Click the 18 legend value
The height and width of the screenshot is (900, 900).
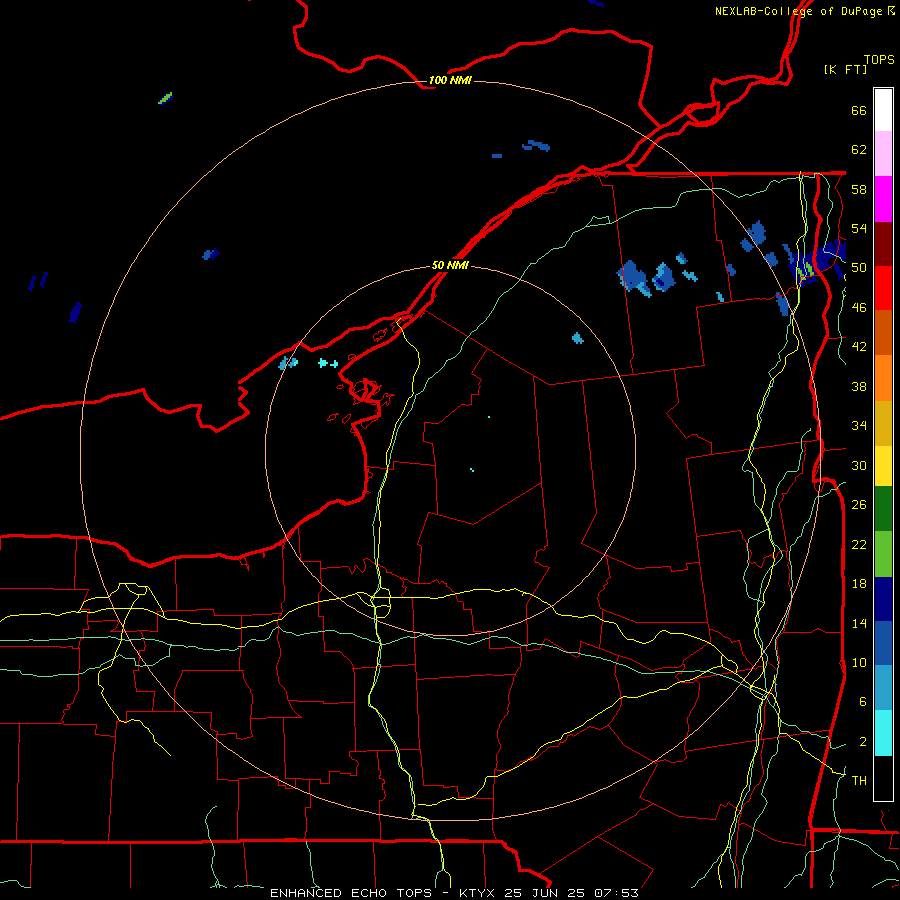point(859,584)
